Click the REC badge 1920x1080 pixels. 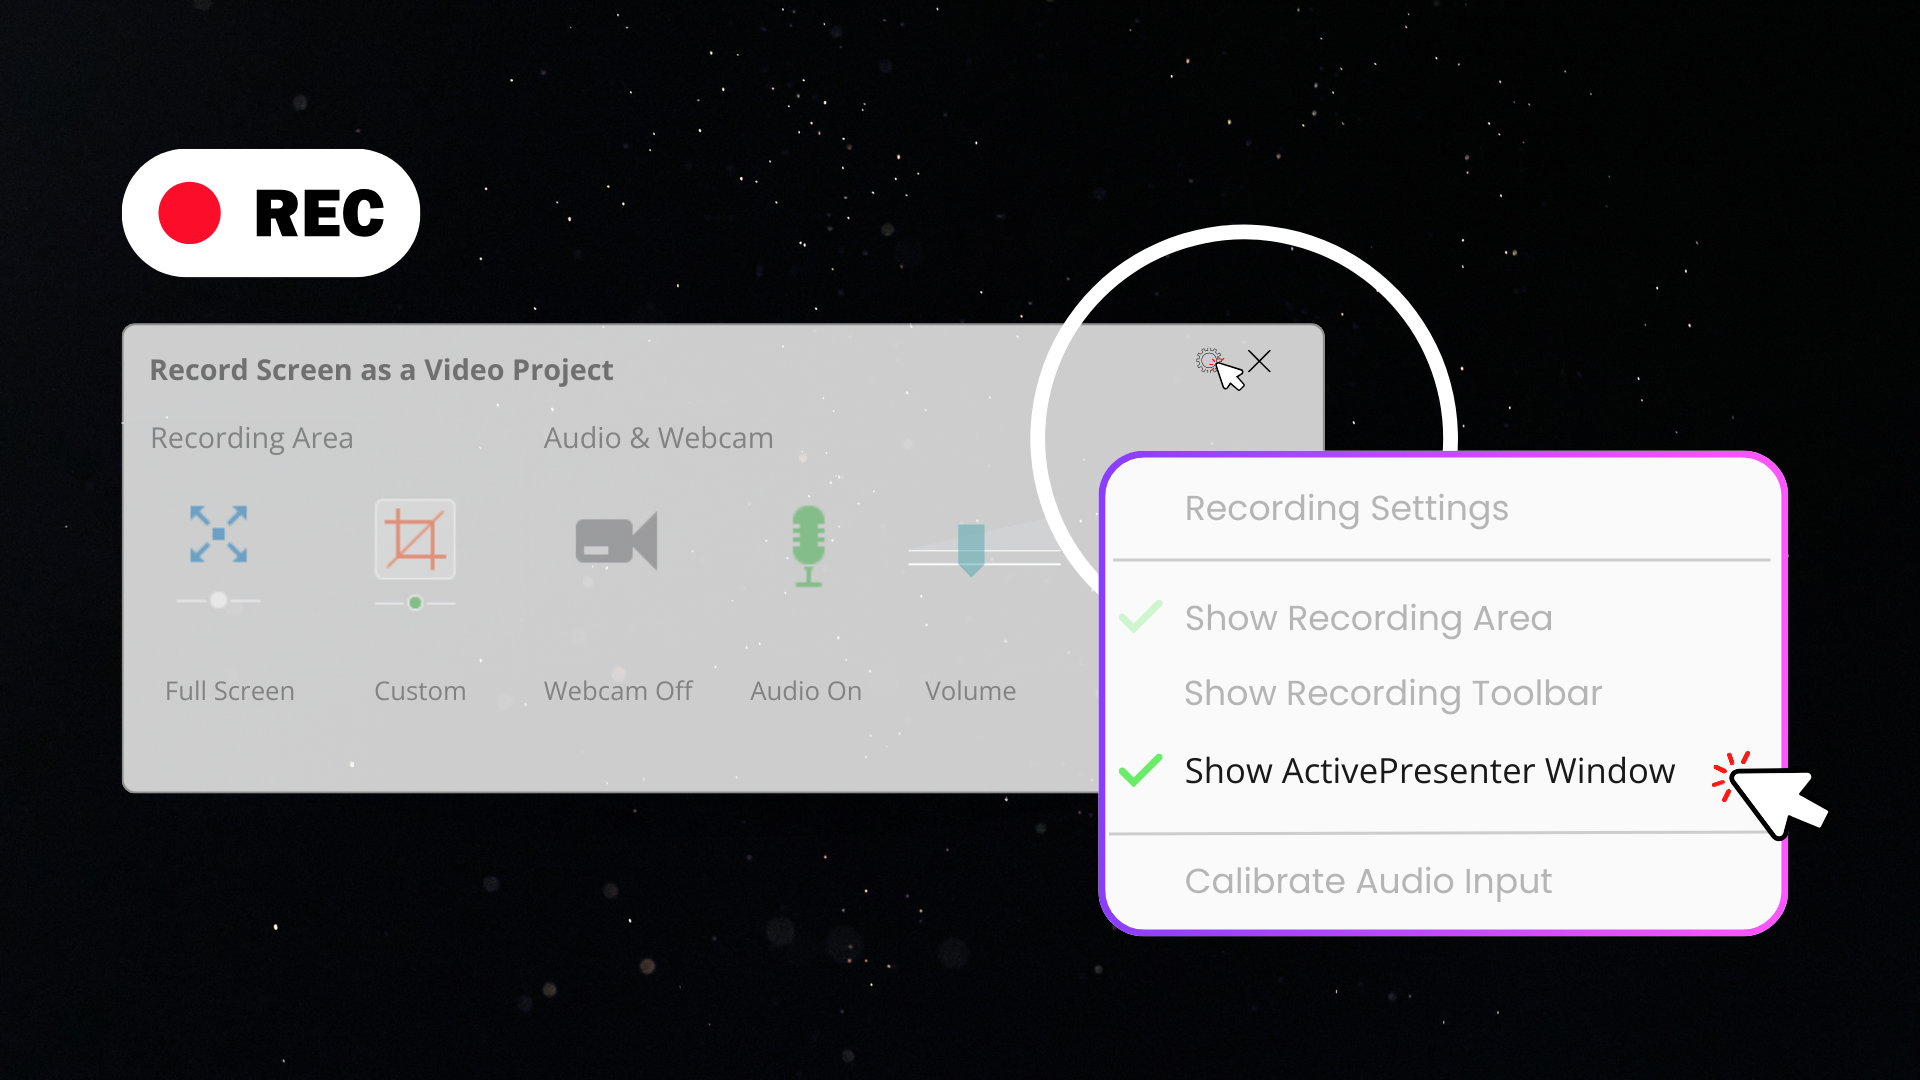[x=271, y=213]
